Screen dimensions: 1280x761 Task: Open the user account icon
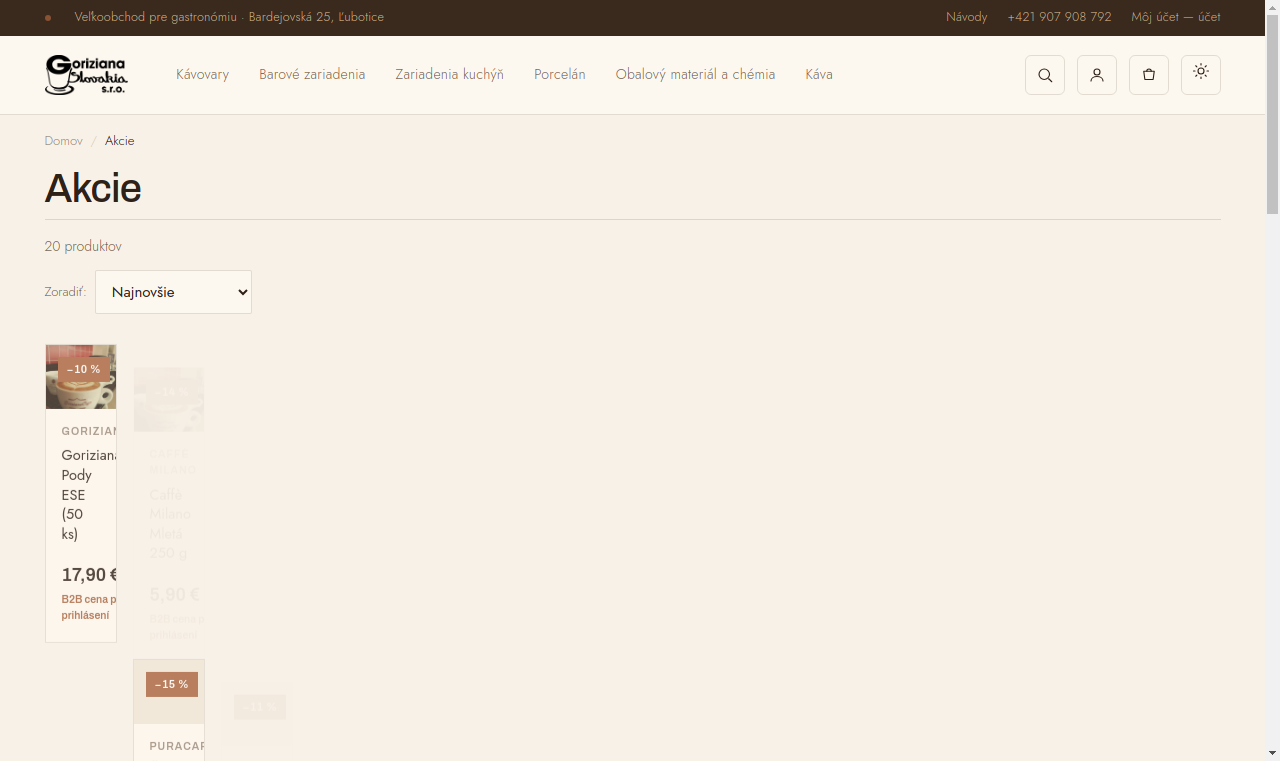(1097, 75)
